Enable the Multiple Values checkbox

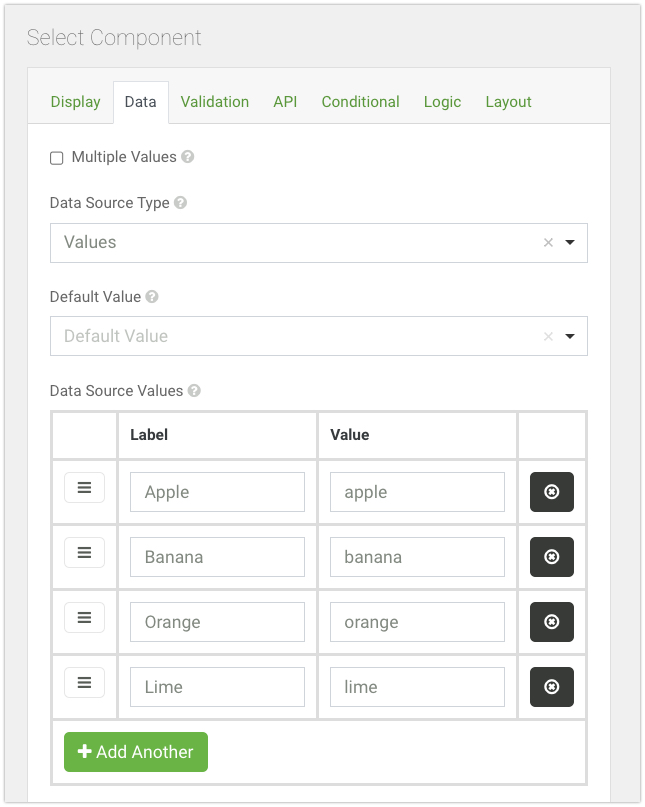coord(57,158)
